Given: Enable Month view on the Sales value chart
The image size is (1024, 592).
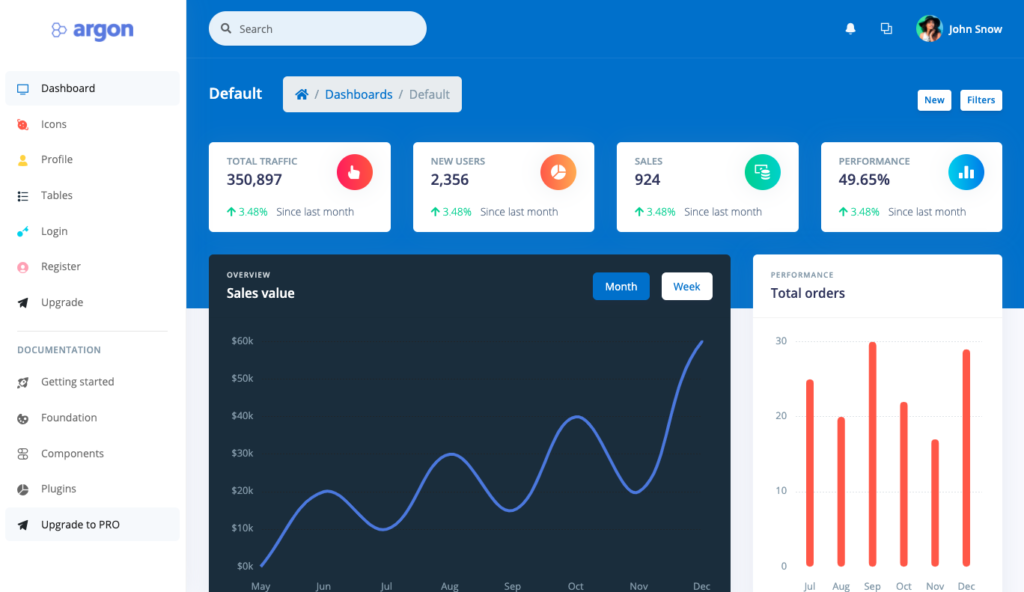Looking at the screenshot, I should point(620,286).
